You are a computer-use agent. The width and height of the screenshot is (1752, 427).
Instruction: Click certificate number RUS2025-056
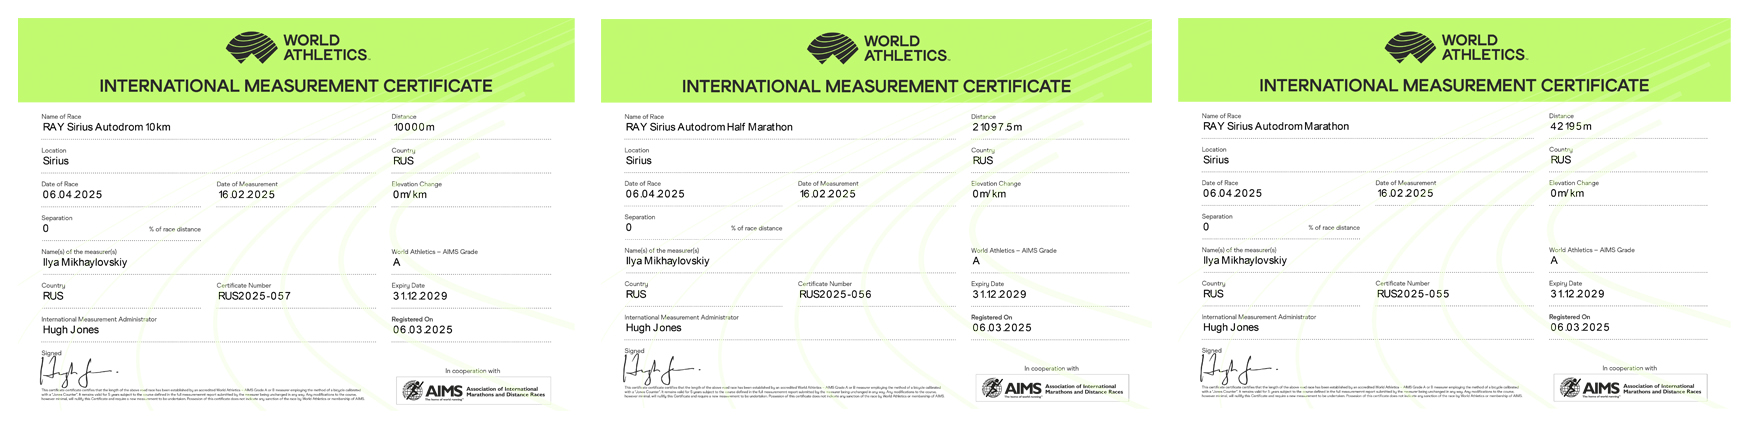[835, 295]
